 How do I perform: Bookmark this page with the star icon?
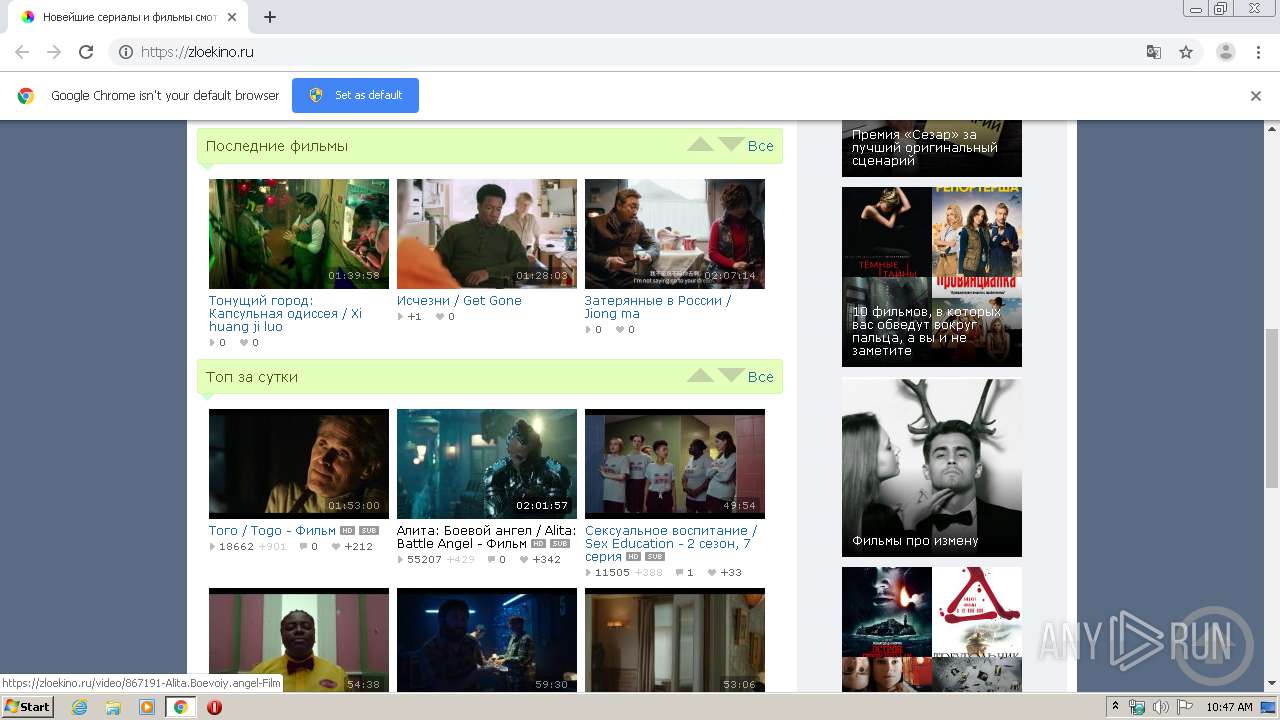coord(1186,52)
